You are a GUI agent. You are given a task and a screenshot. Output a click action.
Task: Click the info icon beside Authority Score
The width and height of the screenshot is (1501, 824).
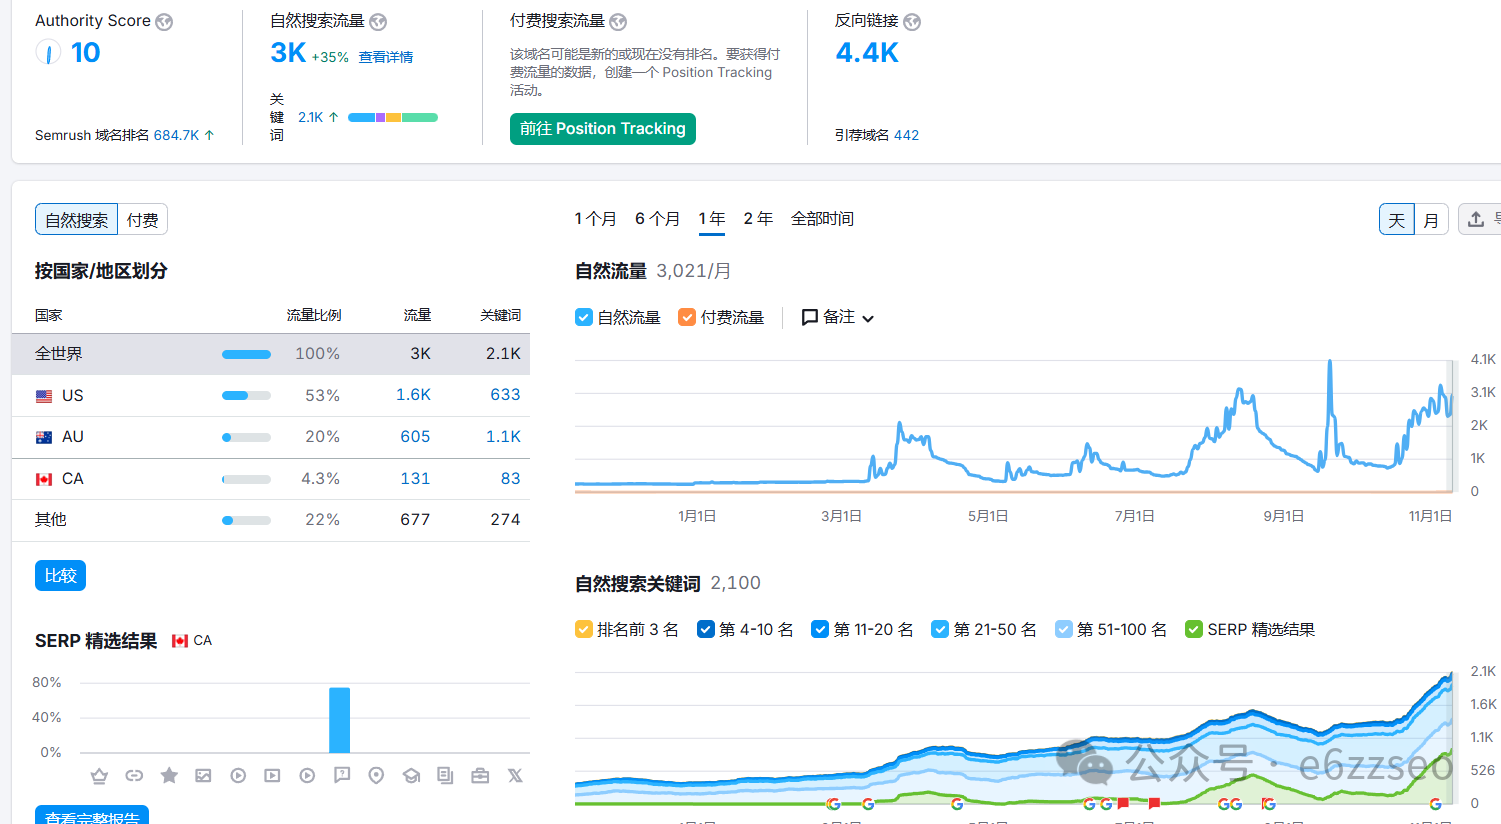[164, 22]
